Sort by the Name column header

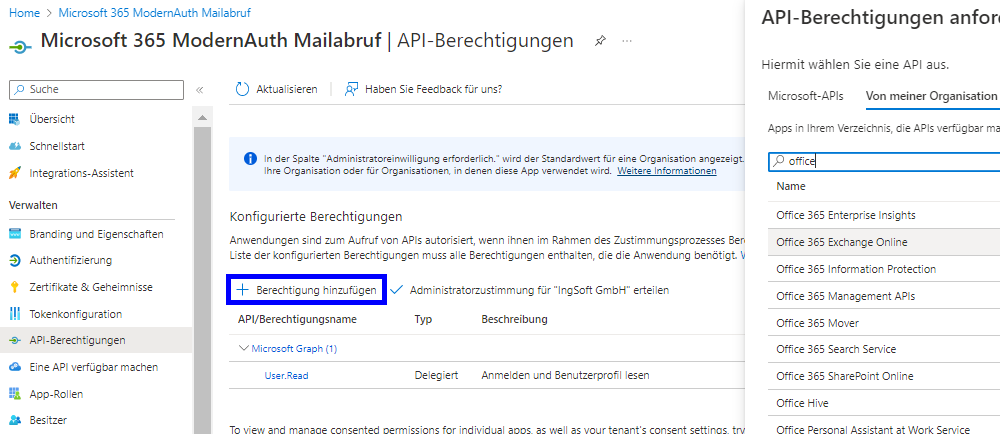(791, 186)
